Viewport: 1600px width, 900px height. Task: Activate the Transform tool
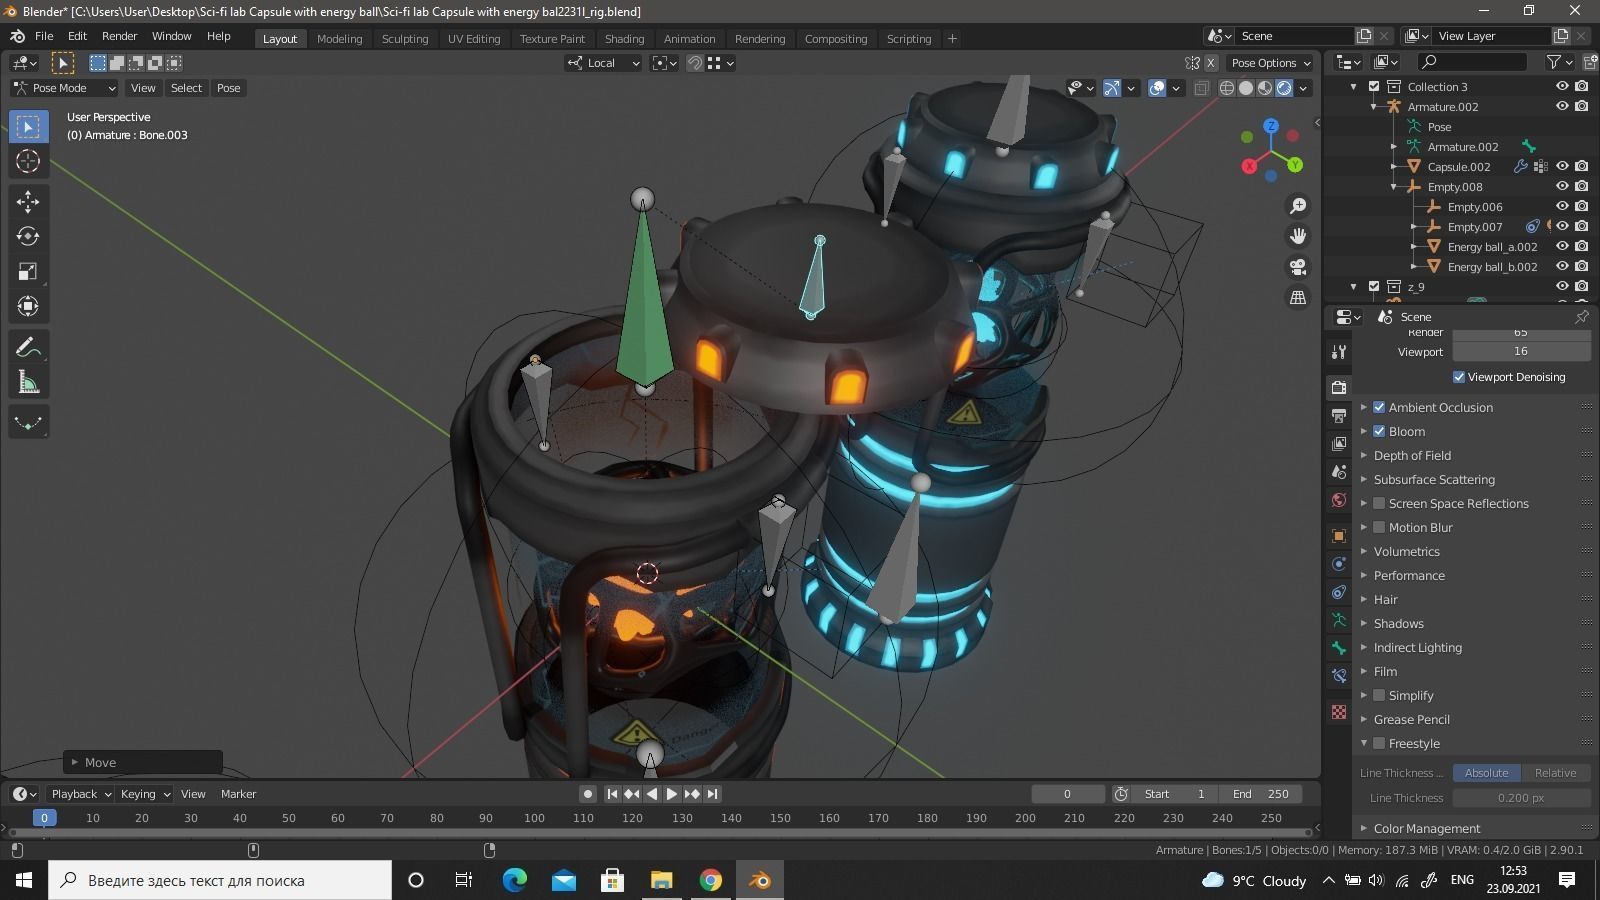tap(28, 307)
